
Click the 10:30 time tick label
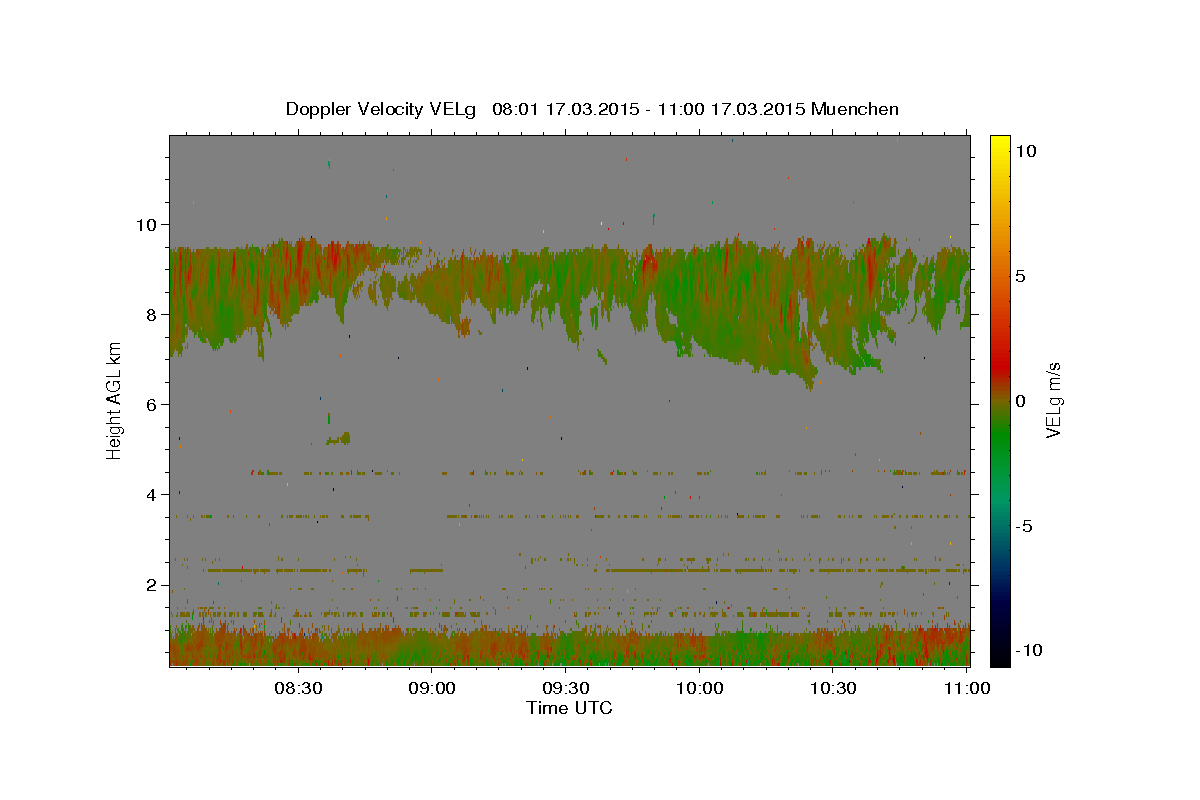[833, 689]
